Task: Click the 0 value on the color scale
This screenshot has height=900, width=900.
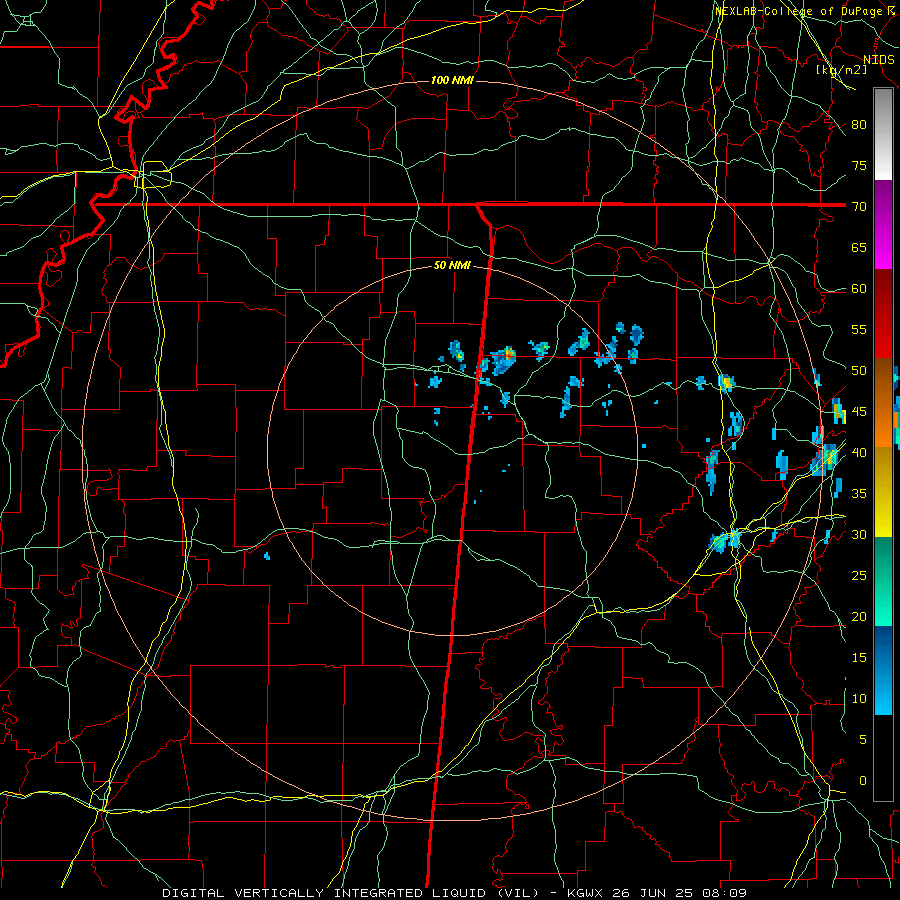Action: pos(862,781)
